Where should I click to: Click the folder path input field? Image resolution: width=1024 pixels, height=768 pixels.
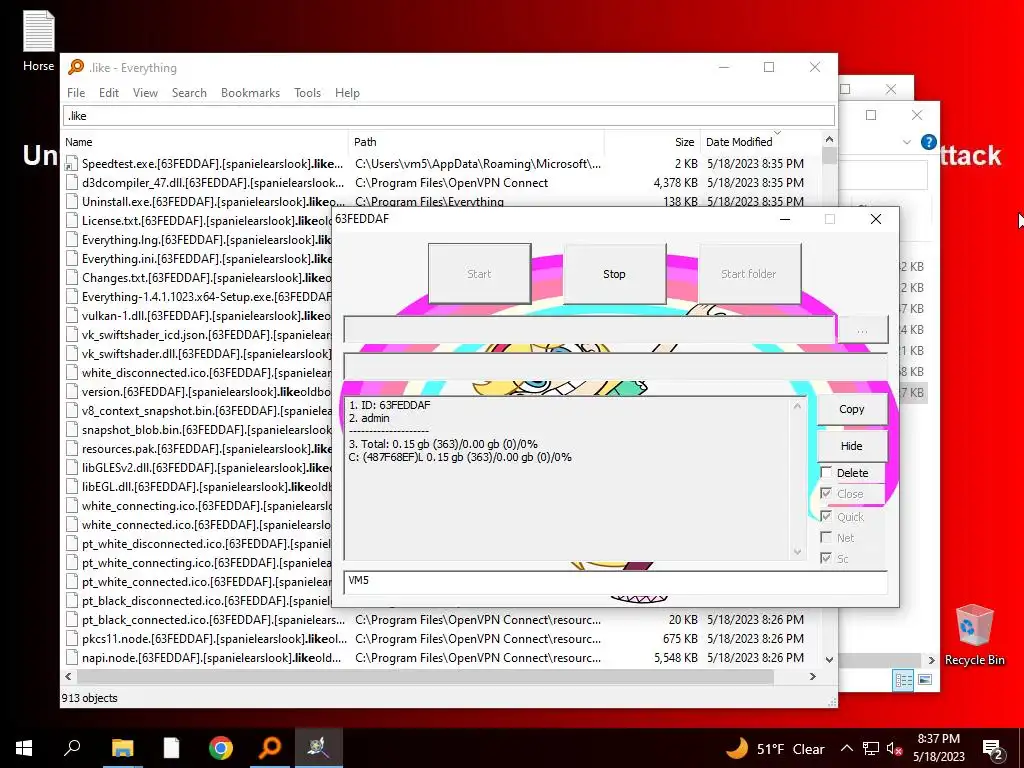pyautogui.click(x=589, y=330)
